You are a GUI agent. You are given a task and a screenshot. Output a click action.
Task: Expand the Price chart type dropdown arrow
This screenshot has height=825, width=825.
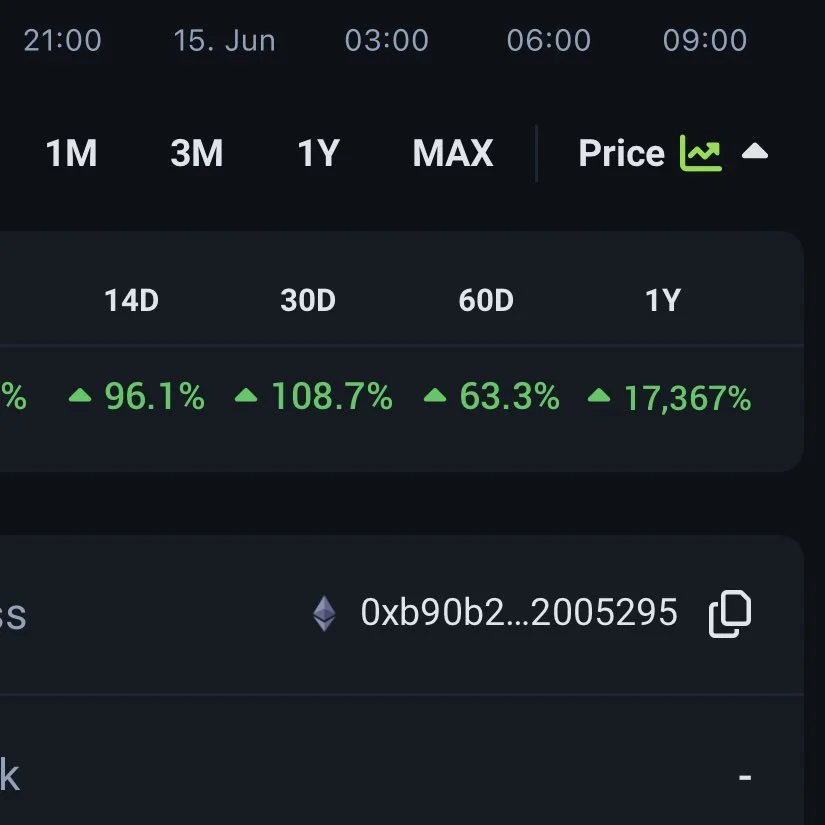[754, 152]
